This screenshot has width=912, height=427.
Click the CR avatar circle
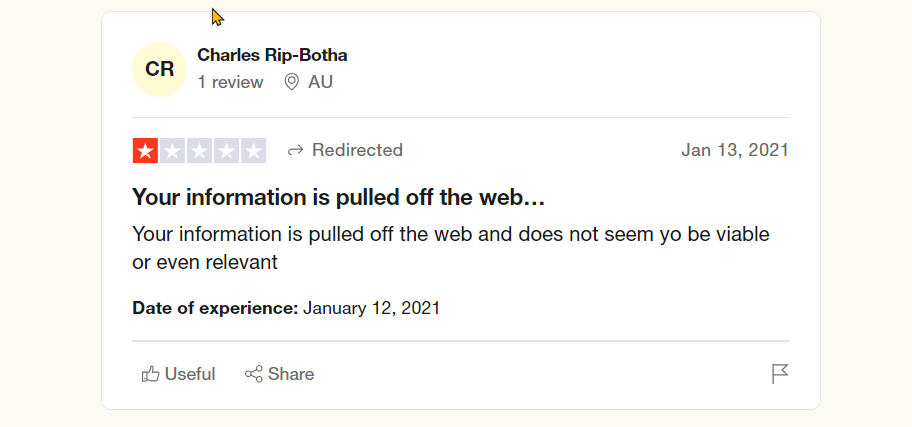pyautogui.click(x=159, y=69)
